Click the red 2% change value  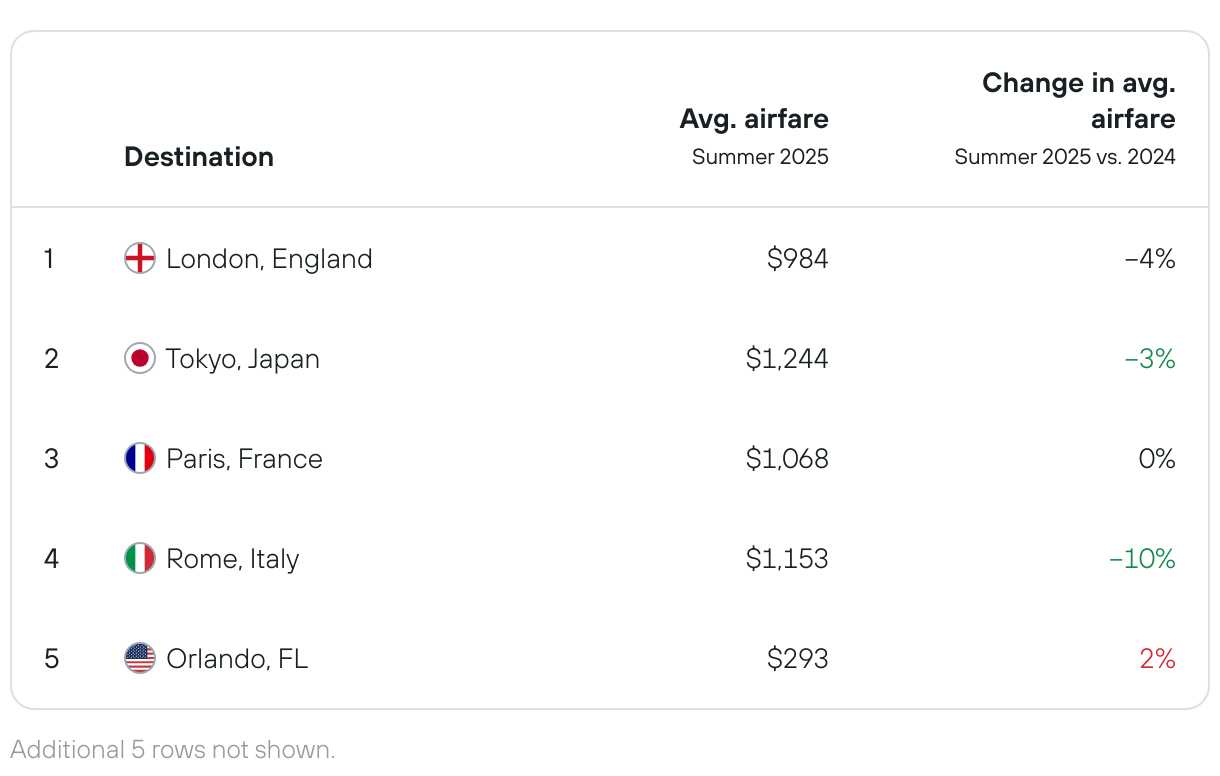pos(1157,659)
